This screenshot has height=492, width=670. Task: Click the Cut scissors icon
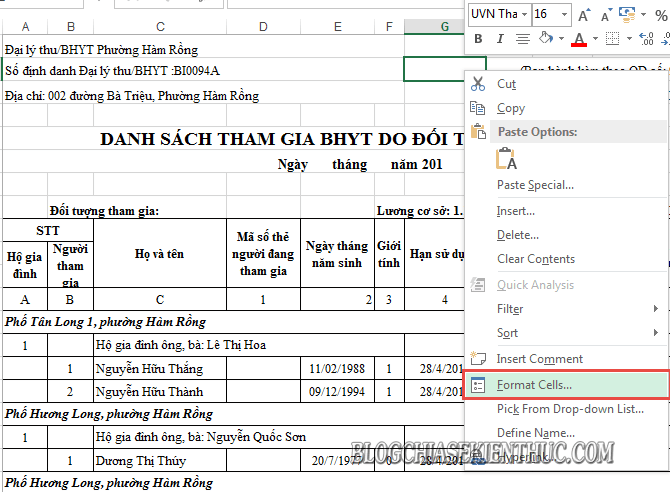(478, 84)
